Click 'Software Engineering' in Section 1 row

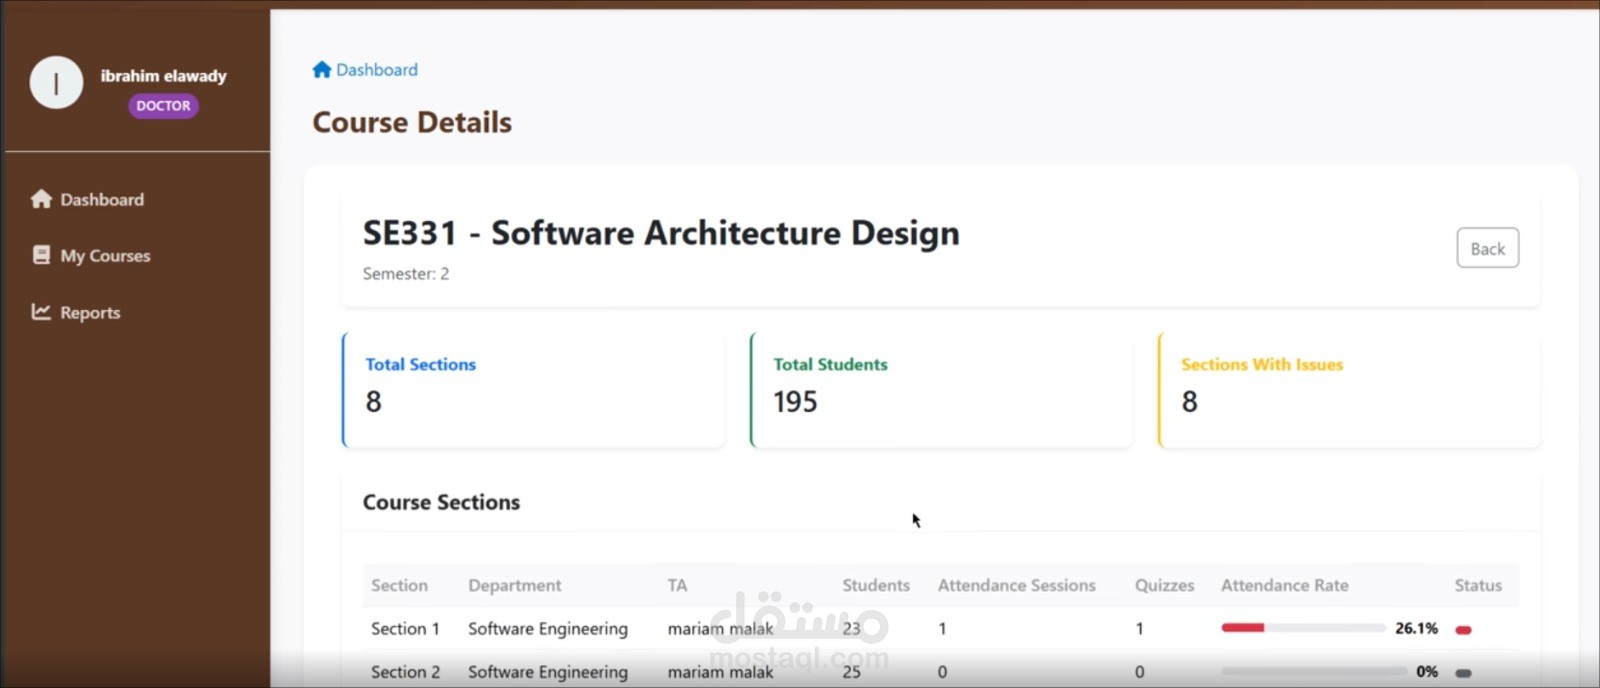(x=548, y=629)
